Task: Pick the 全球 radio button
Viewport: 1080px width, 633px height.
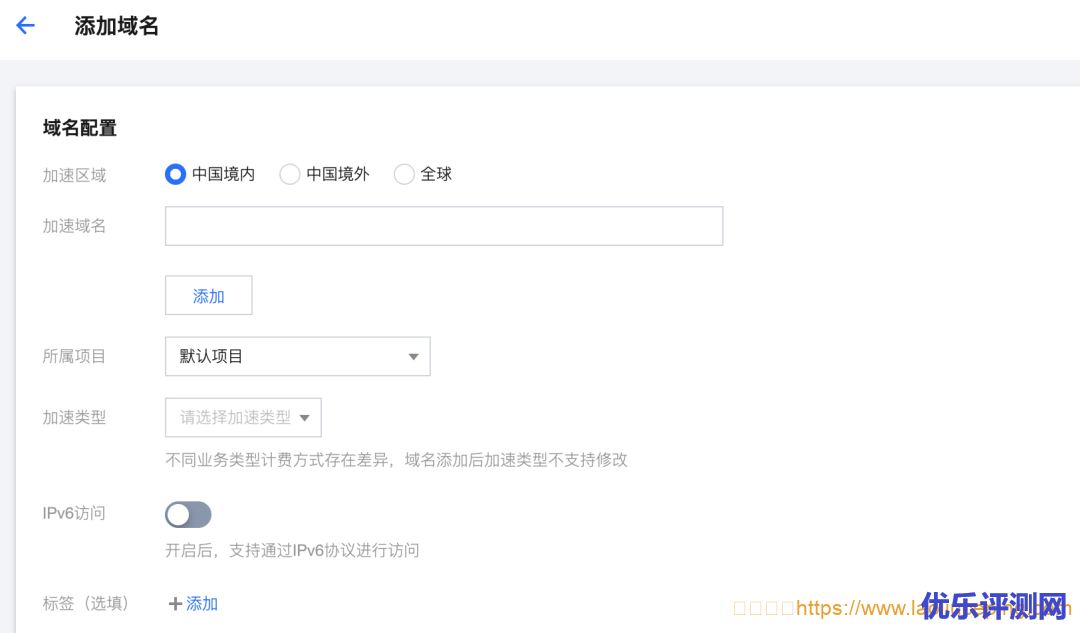Action: tap(404, 174)
